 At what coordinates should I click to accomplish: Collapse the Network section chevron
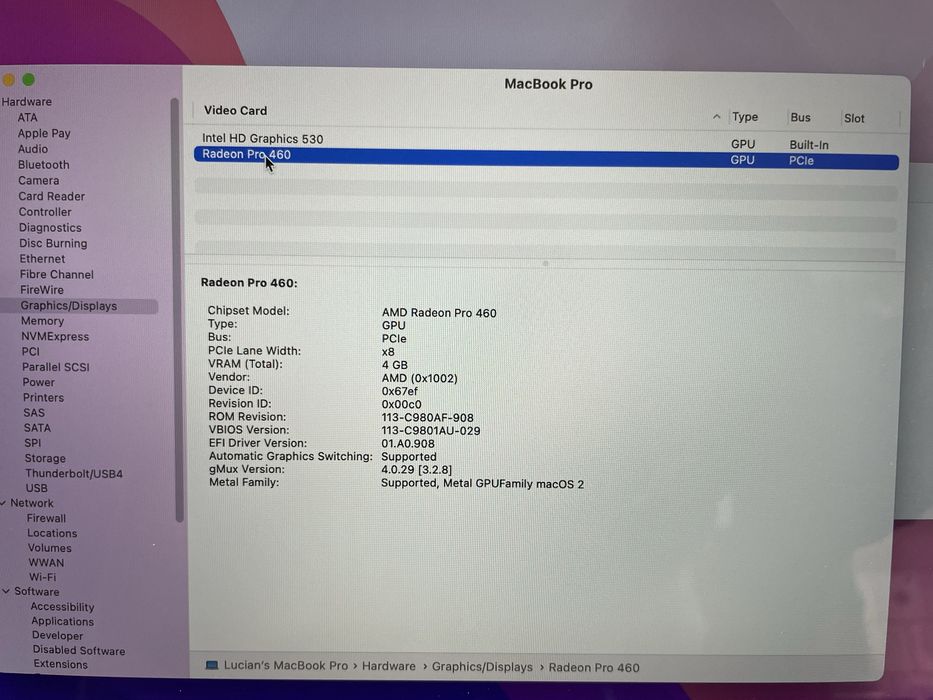(4, 504)
